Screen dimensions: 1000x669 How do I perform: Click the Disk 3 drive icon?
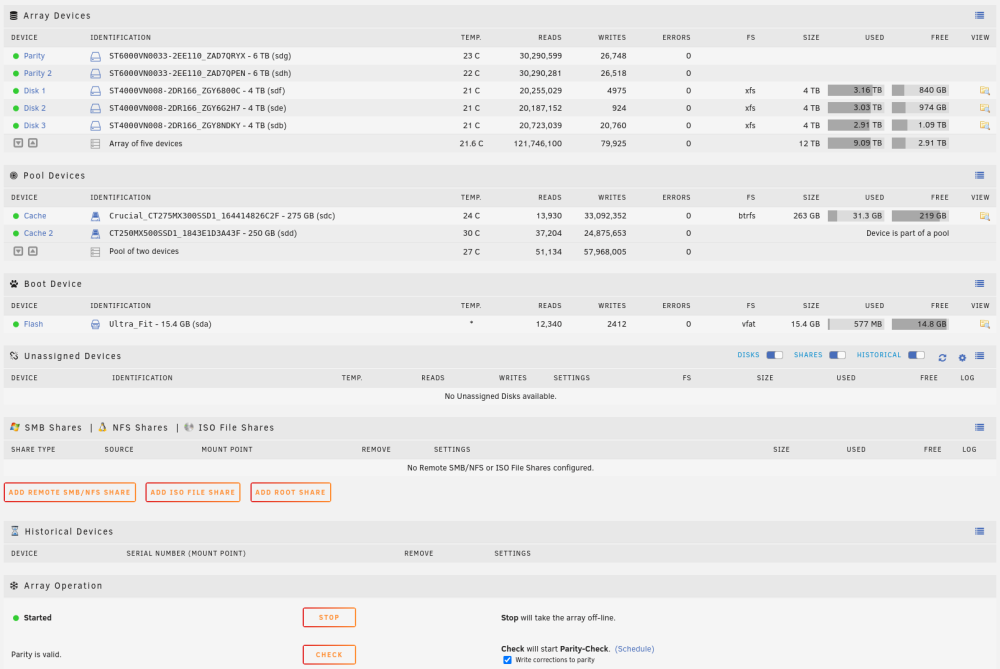[95, 126]
